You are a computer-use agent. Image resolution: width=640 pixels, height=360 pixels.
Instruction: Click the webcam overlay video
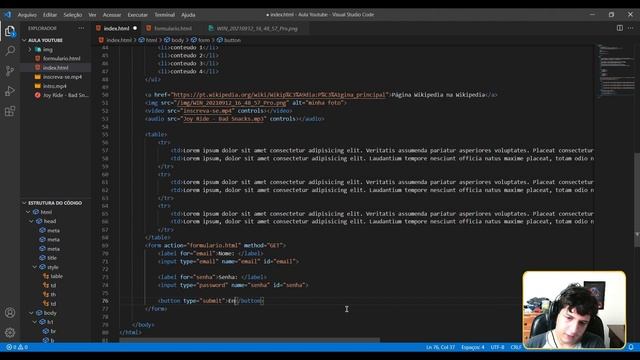(574, 310)
